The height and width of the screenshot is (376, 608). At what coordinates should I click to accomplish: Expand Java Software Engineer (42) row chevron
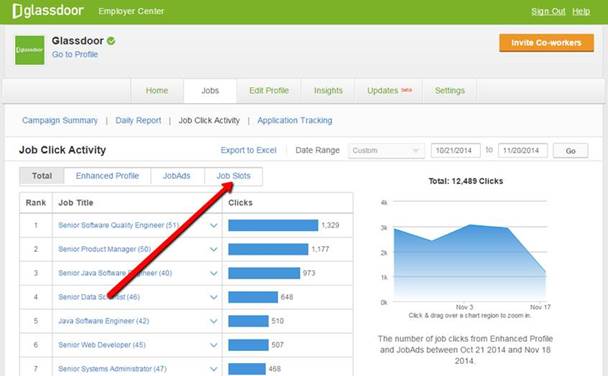point(214,321)
